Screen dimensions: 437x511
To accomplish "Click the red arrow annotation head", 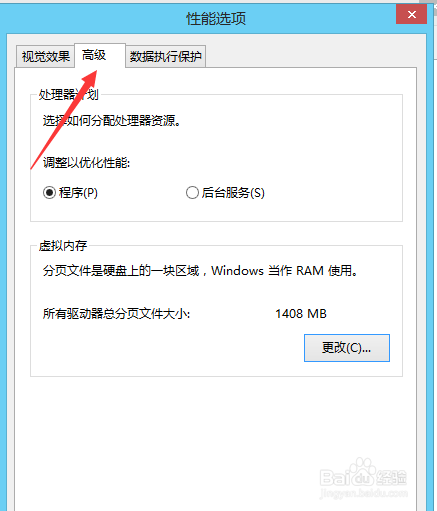I will (89, 77).
